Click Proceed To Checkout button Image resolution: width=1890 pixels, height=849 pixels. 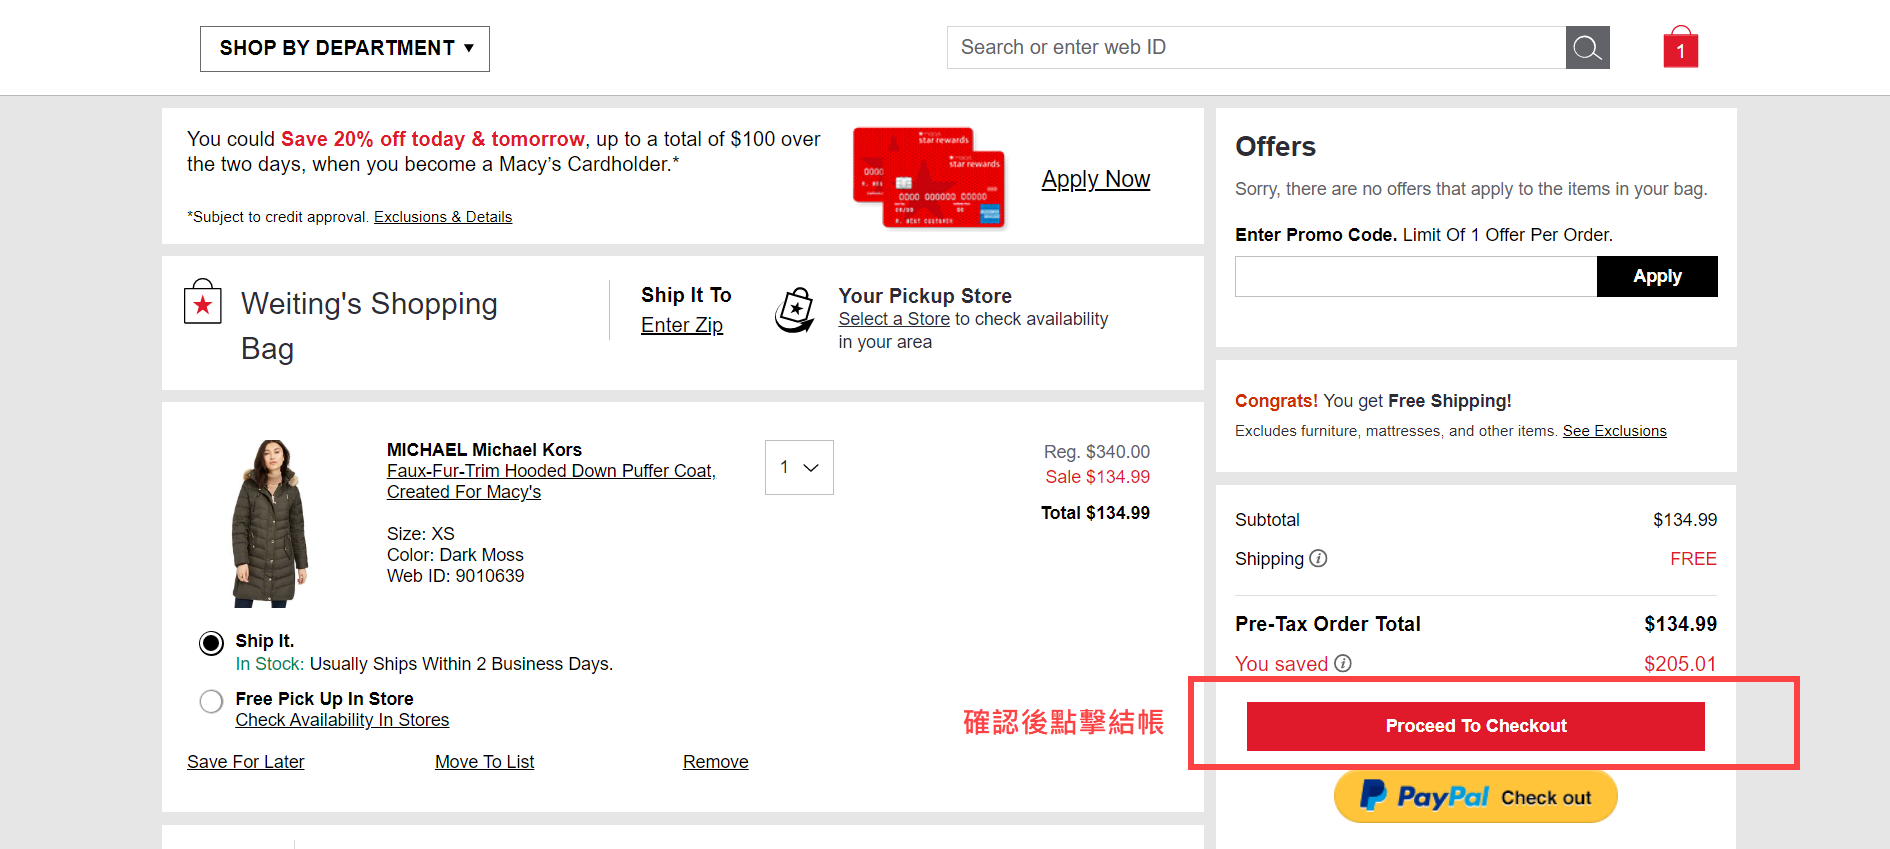(1475, 726)
